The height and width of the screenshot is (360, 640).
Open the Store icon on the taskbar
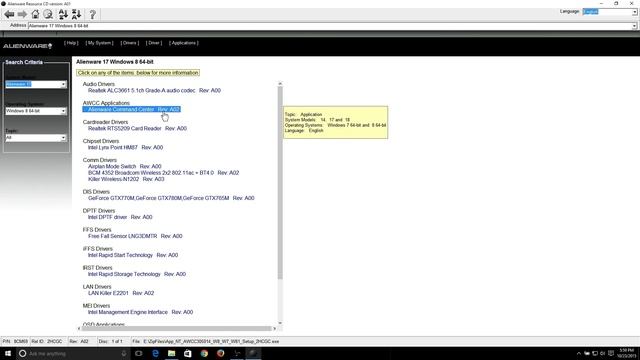click(188, 353)
